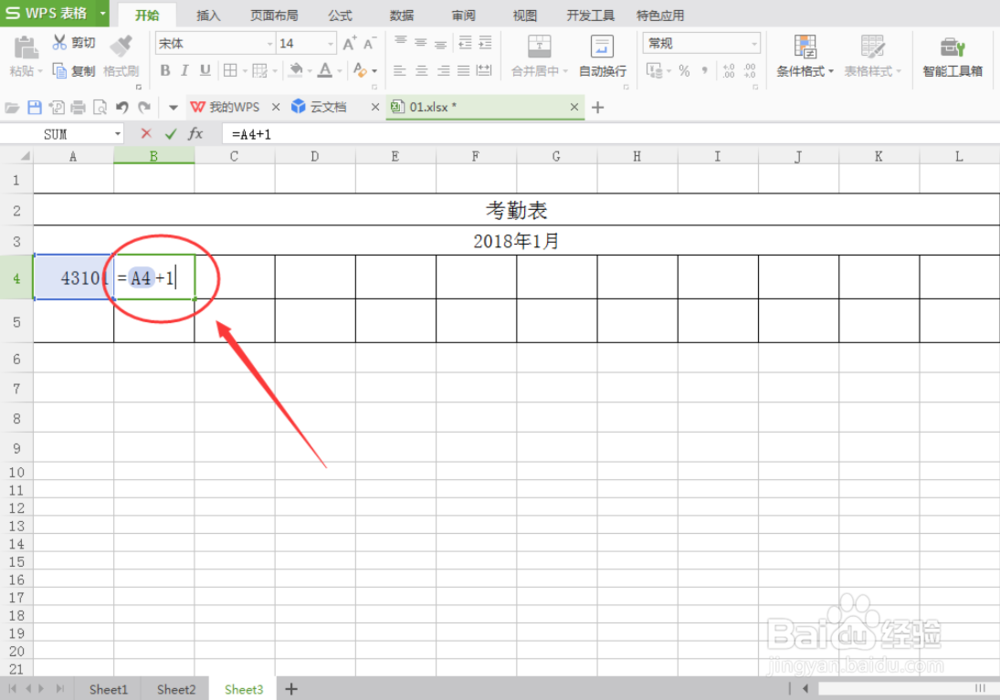1000x700 pixels.
Task: Confirm formula with the green checkmark button
Action: (x=169, y=133)
